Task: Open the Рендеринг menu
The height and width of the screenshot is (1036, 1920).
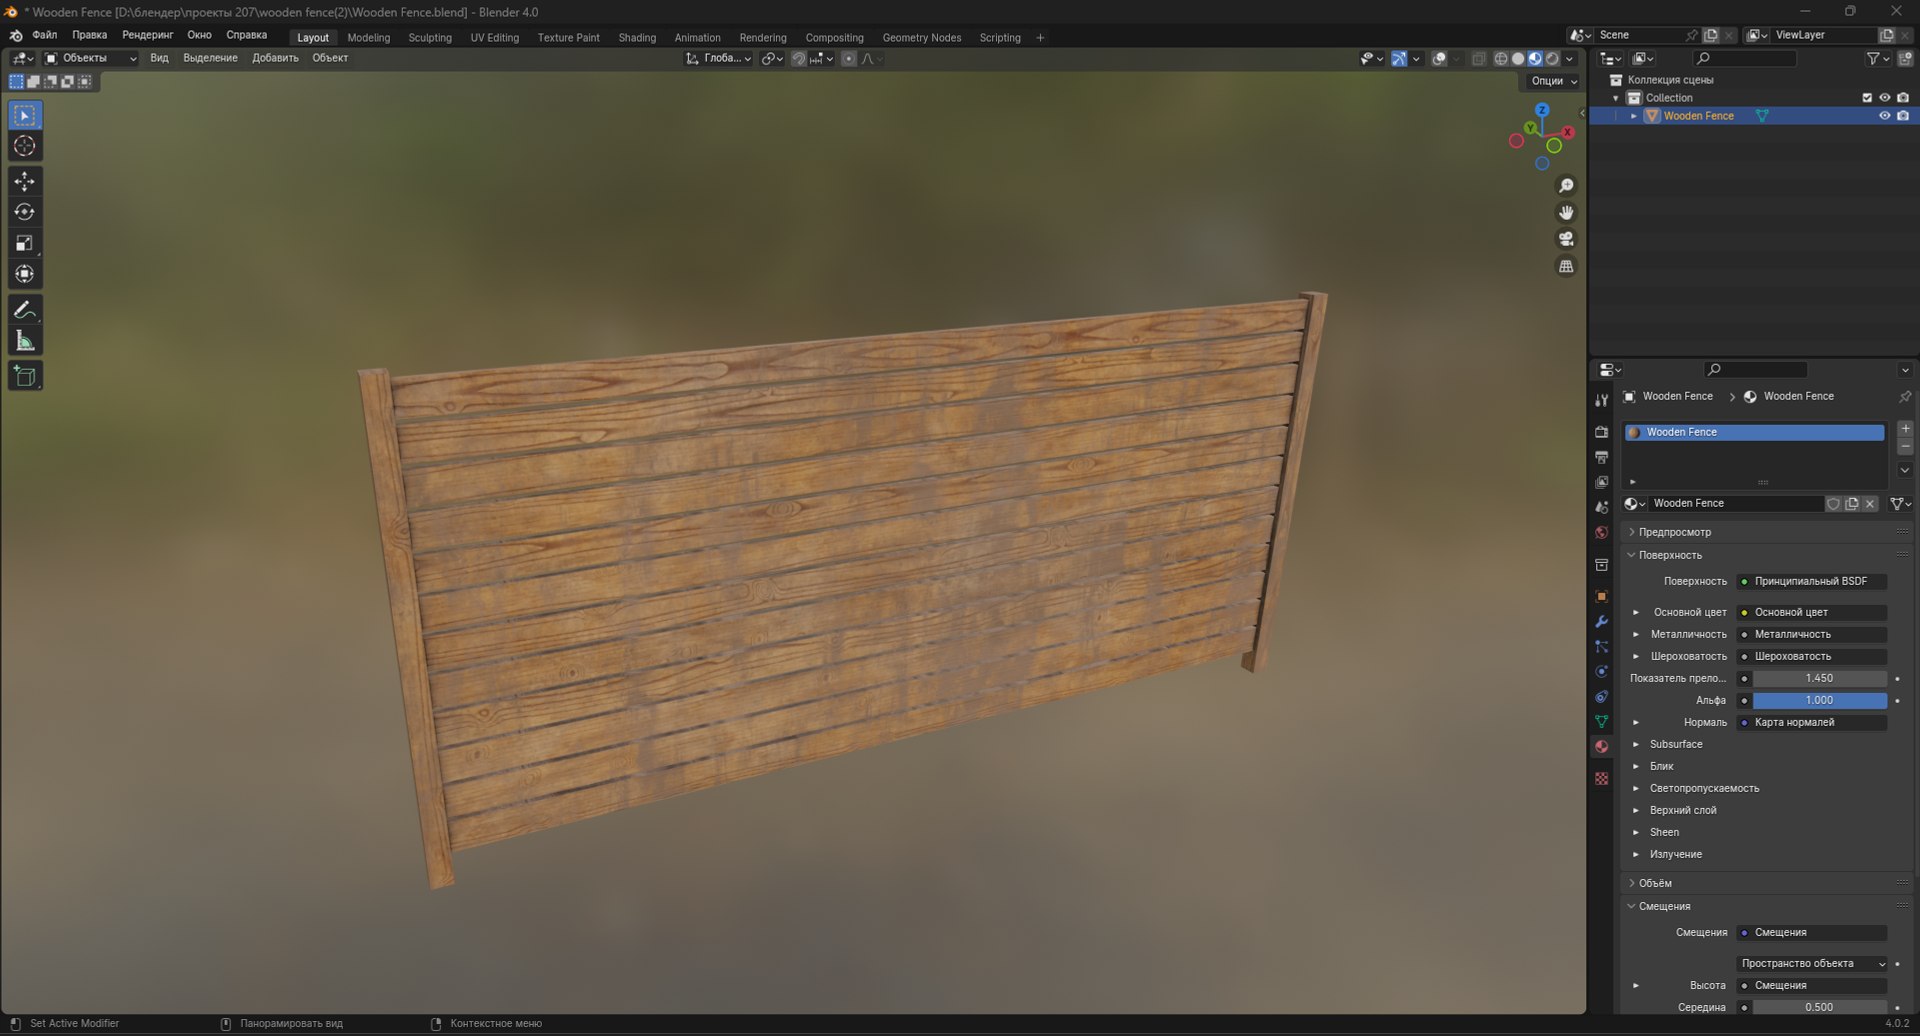Action: coord(148,35)
